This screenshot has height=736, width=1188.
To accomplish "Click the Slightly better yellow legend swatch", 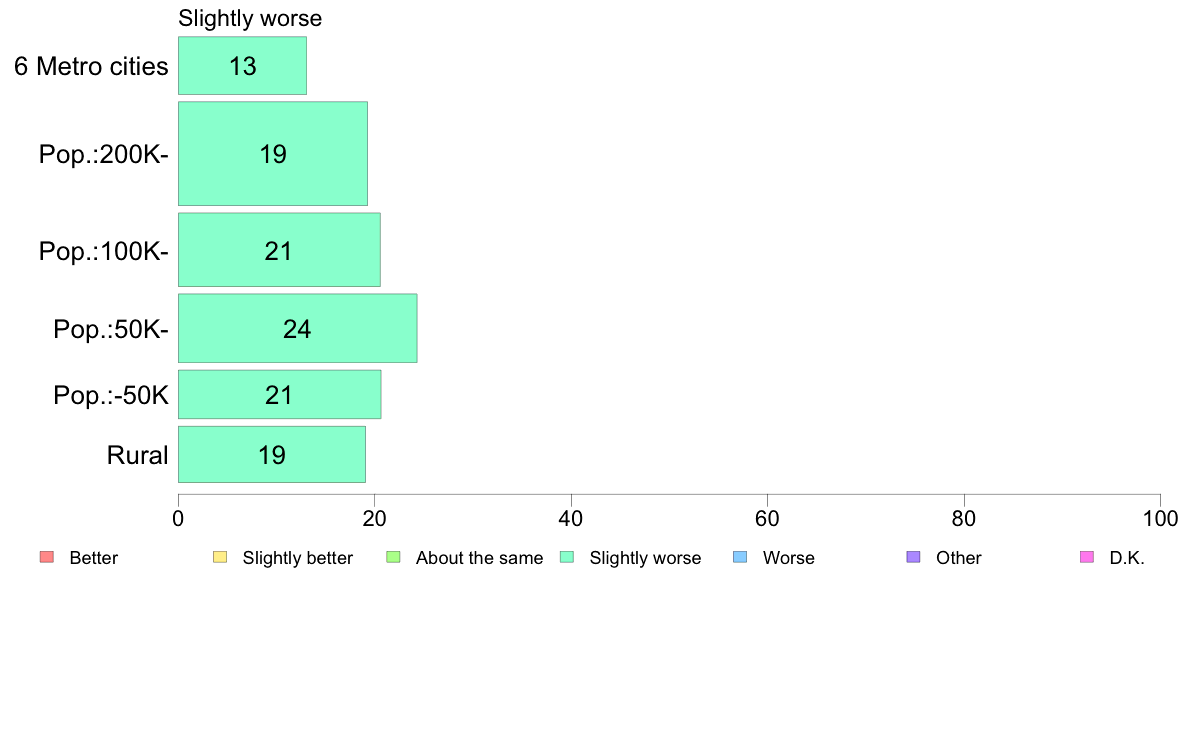I will 220,557.
